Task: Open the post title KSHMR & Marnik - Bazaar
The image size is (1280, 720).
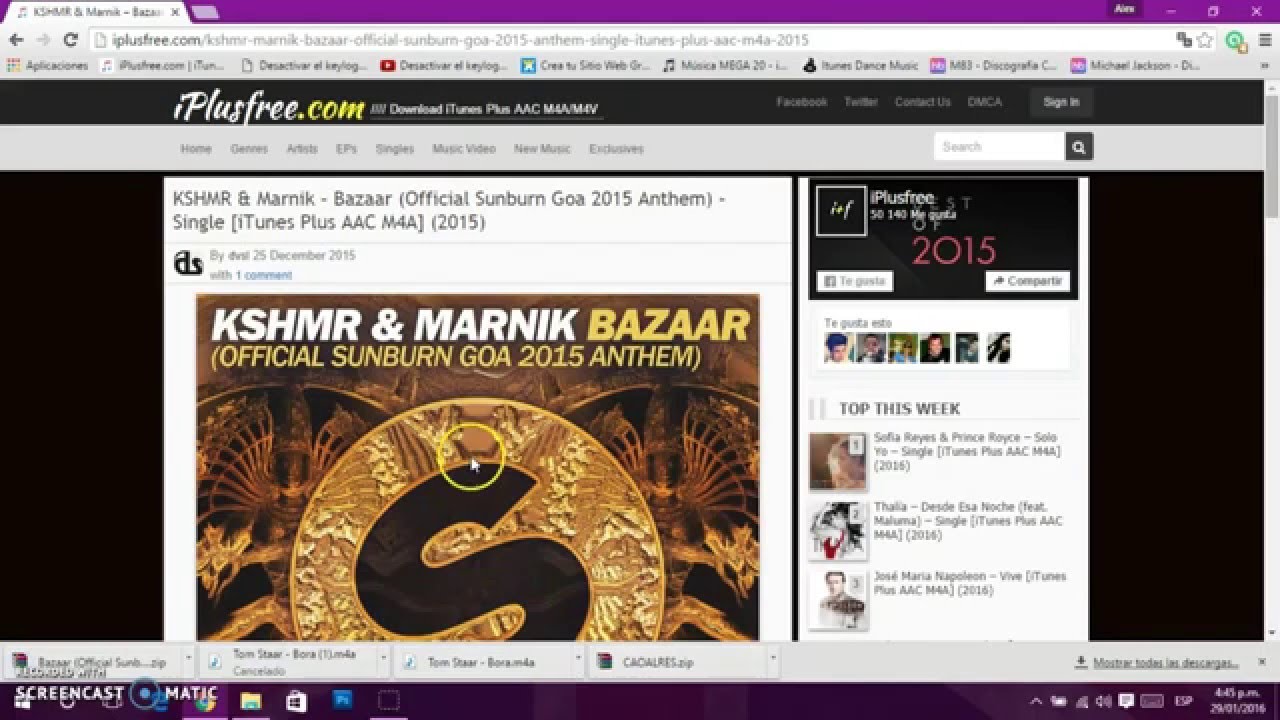Action: coord(449,210)
